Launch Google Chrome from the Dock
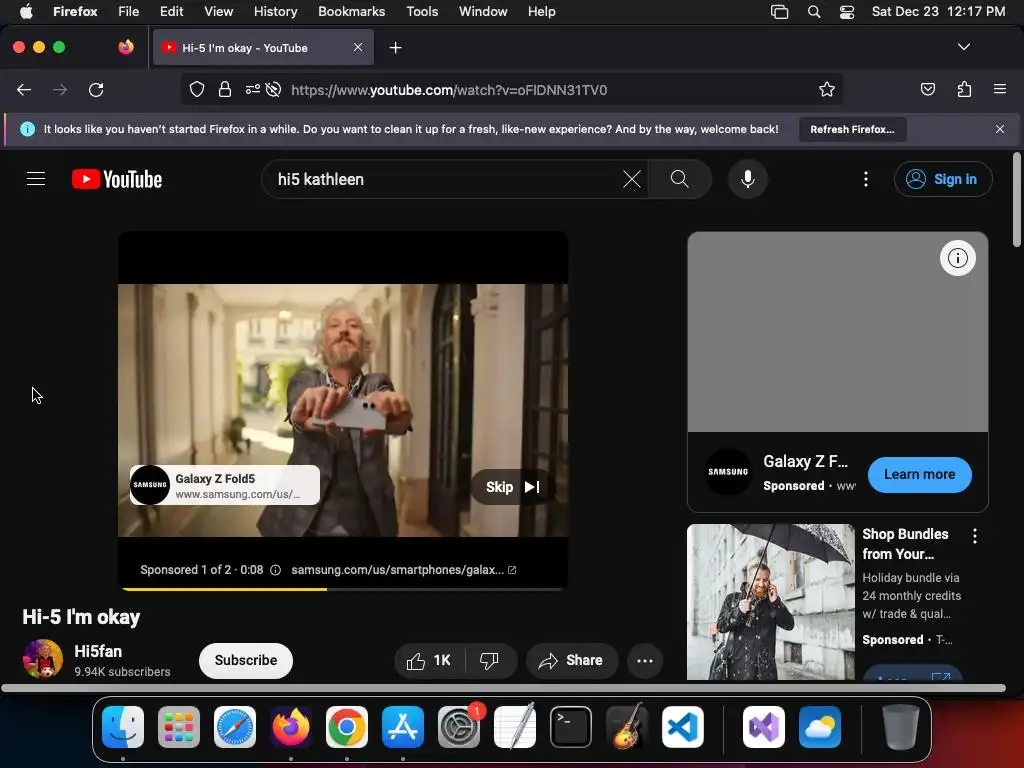 pyautogui.click(x=347, y=727)
